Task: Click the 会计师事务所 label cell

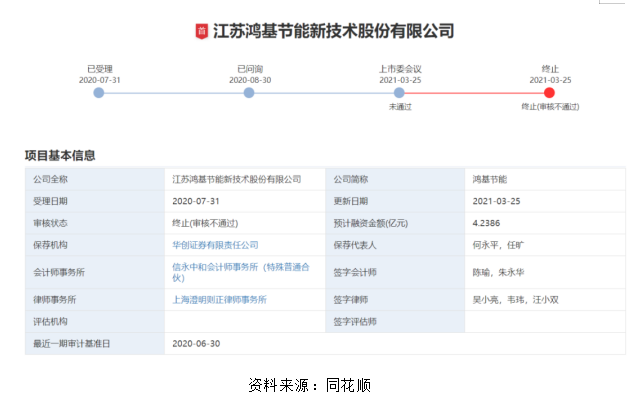Action: pos(95,272)
